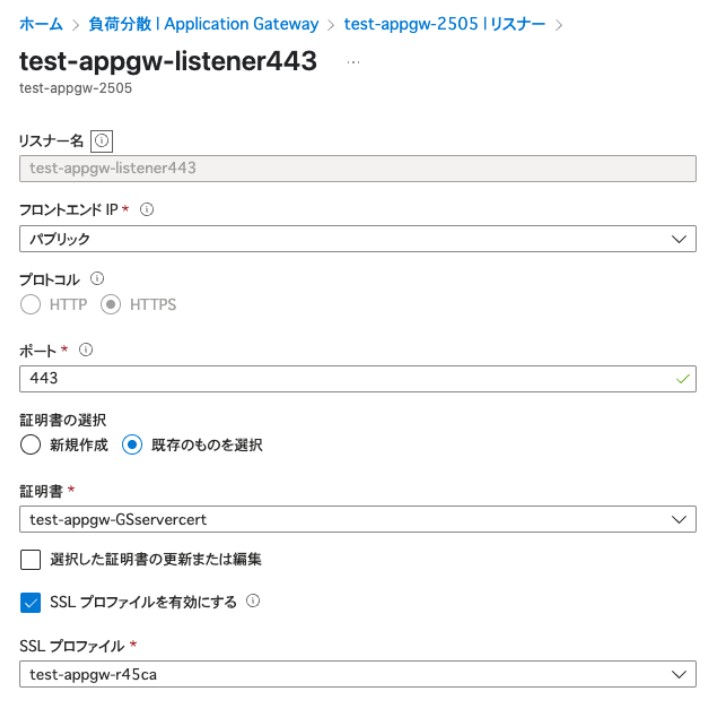Go to ホーム breadcrumb link
Viewport: 722px width, 718px height.
41,23
